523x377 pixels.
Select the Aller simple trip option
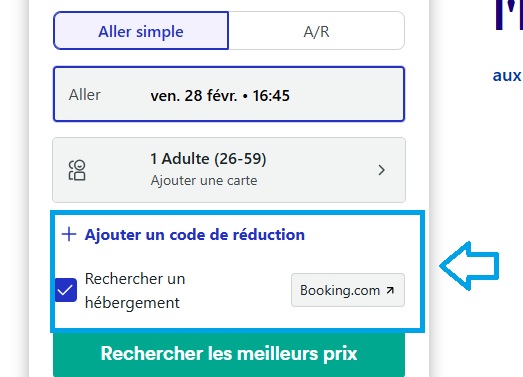[141, 31]
